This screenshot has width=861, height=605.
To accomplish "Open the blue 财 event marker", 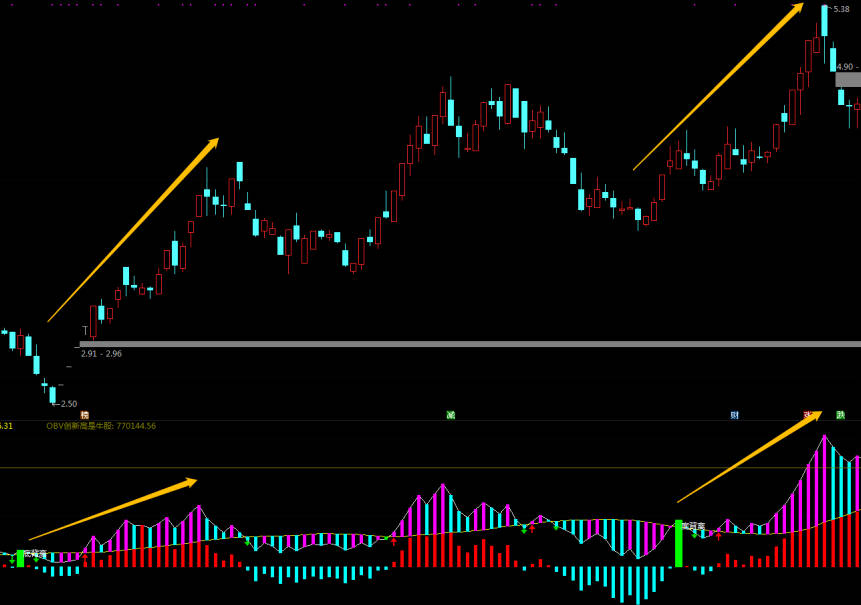I will (x=734, y=415).
